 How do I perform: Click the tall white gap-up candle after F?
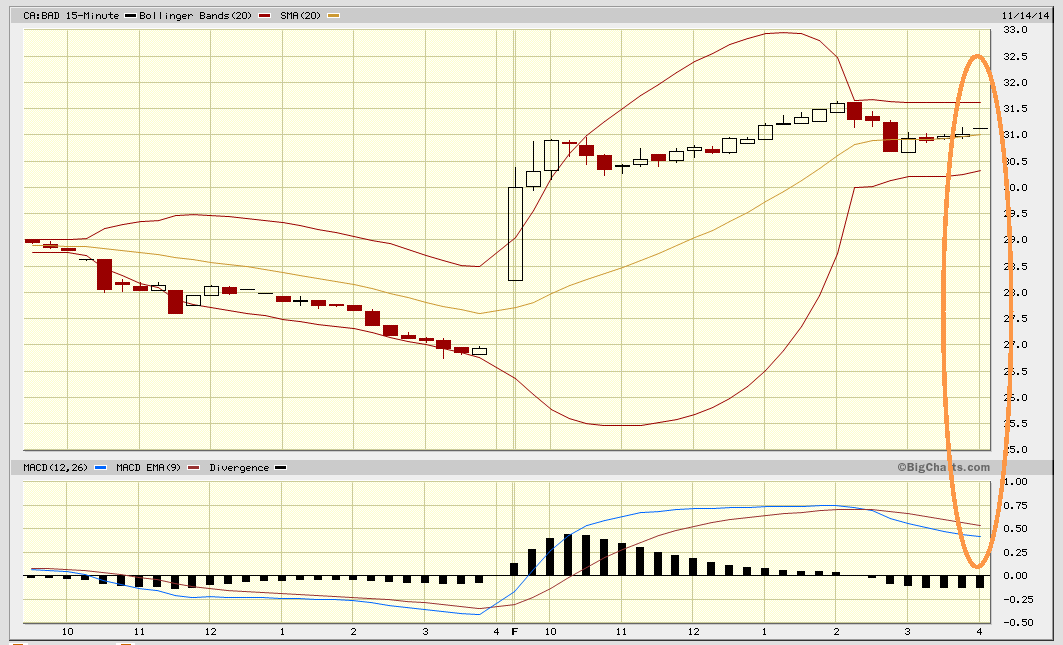(515, 233)
